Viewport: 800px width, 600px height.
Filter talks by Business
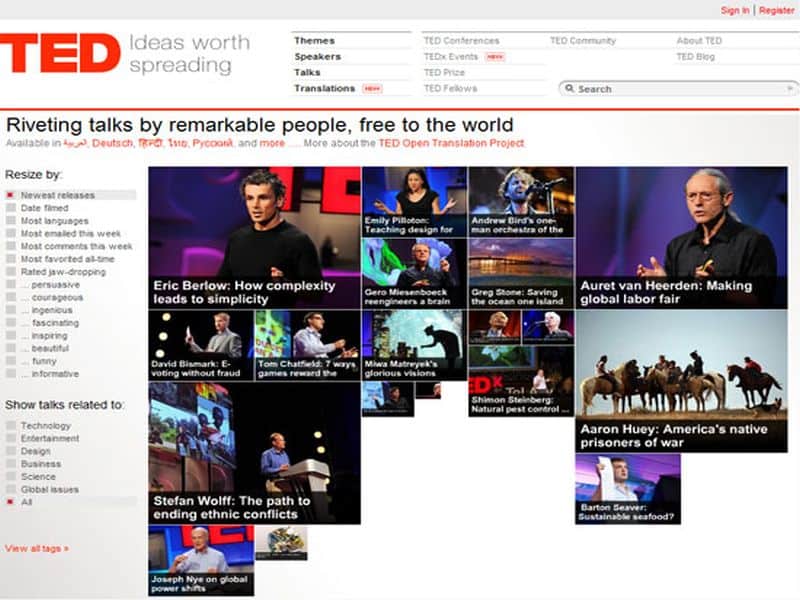pos(33,463)
